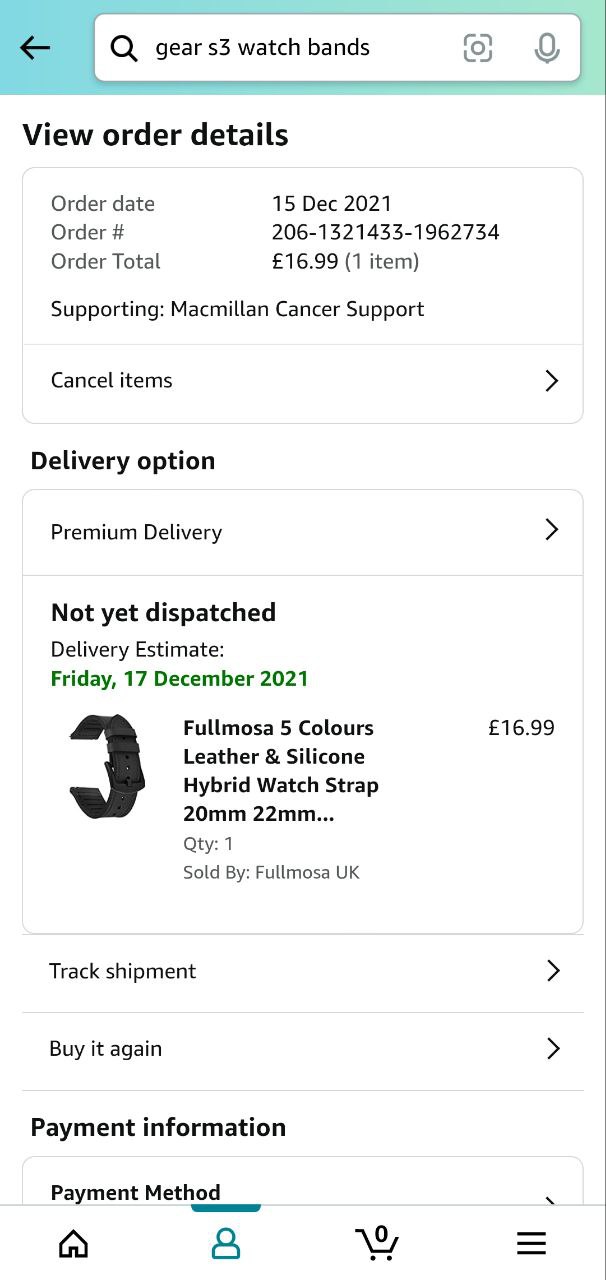The image size is (606, 1280).
Task: Tap the microphone voice search icon
Action: [546, 48]
